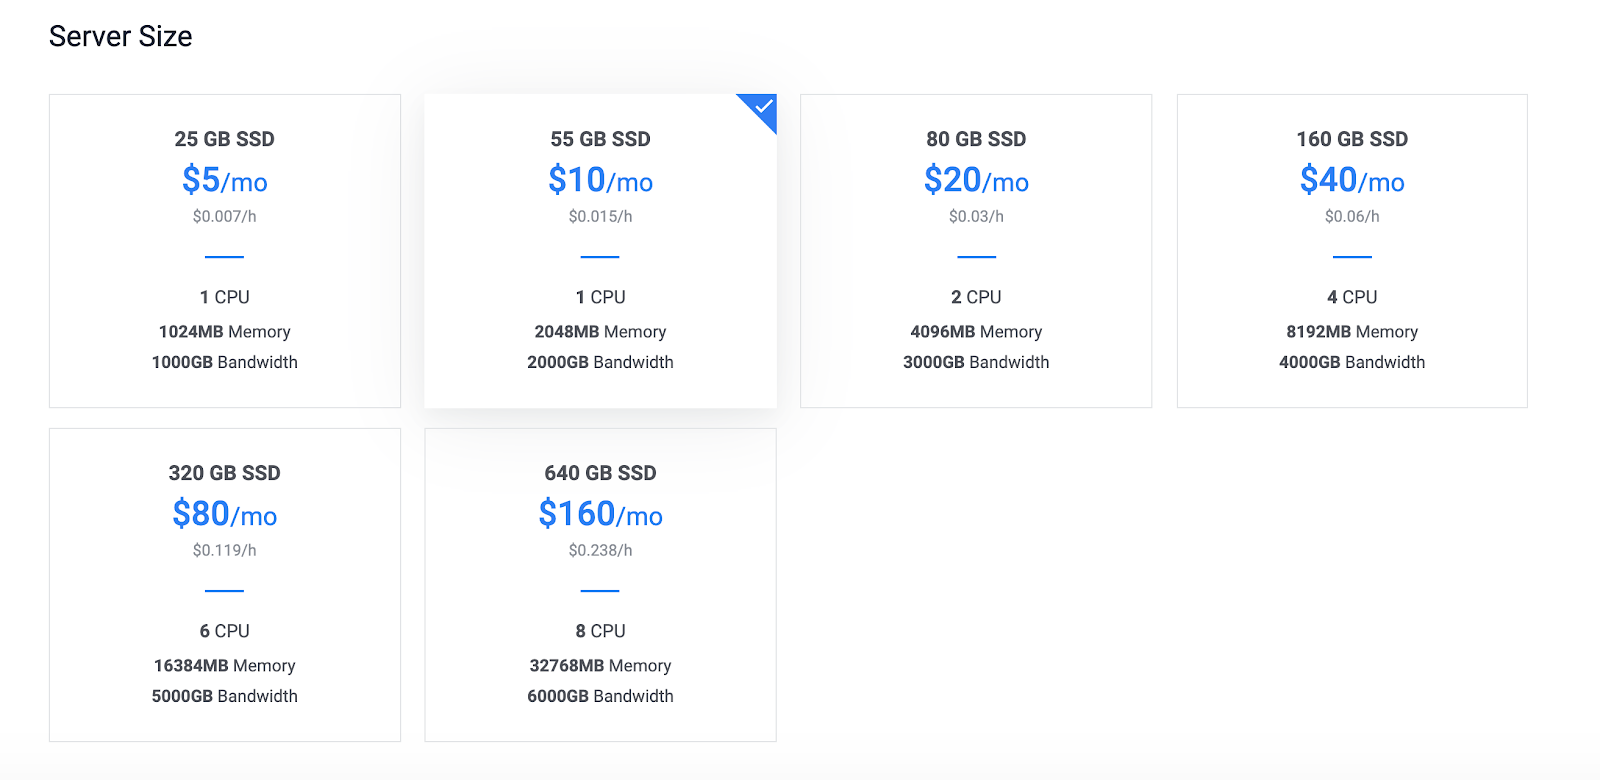Image resolution: width=1600 pixels, height=780 pixels.
Task: Click the 4000GB Bandwidth text
Action: click(x=1352, y=362)
